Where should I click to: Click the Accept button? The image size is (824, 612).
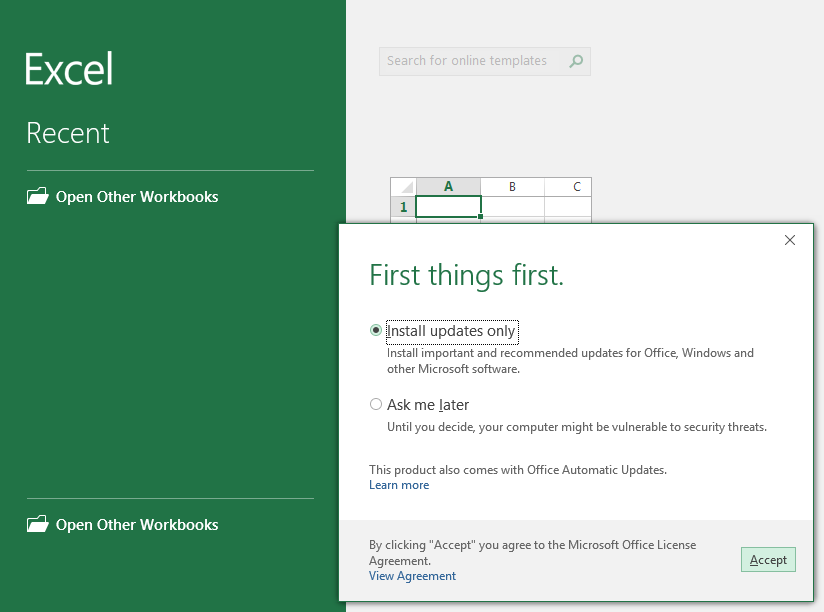pyautogui.click(x=768, y=559)
